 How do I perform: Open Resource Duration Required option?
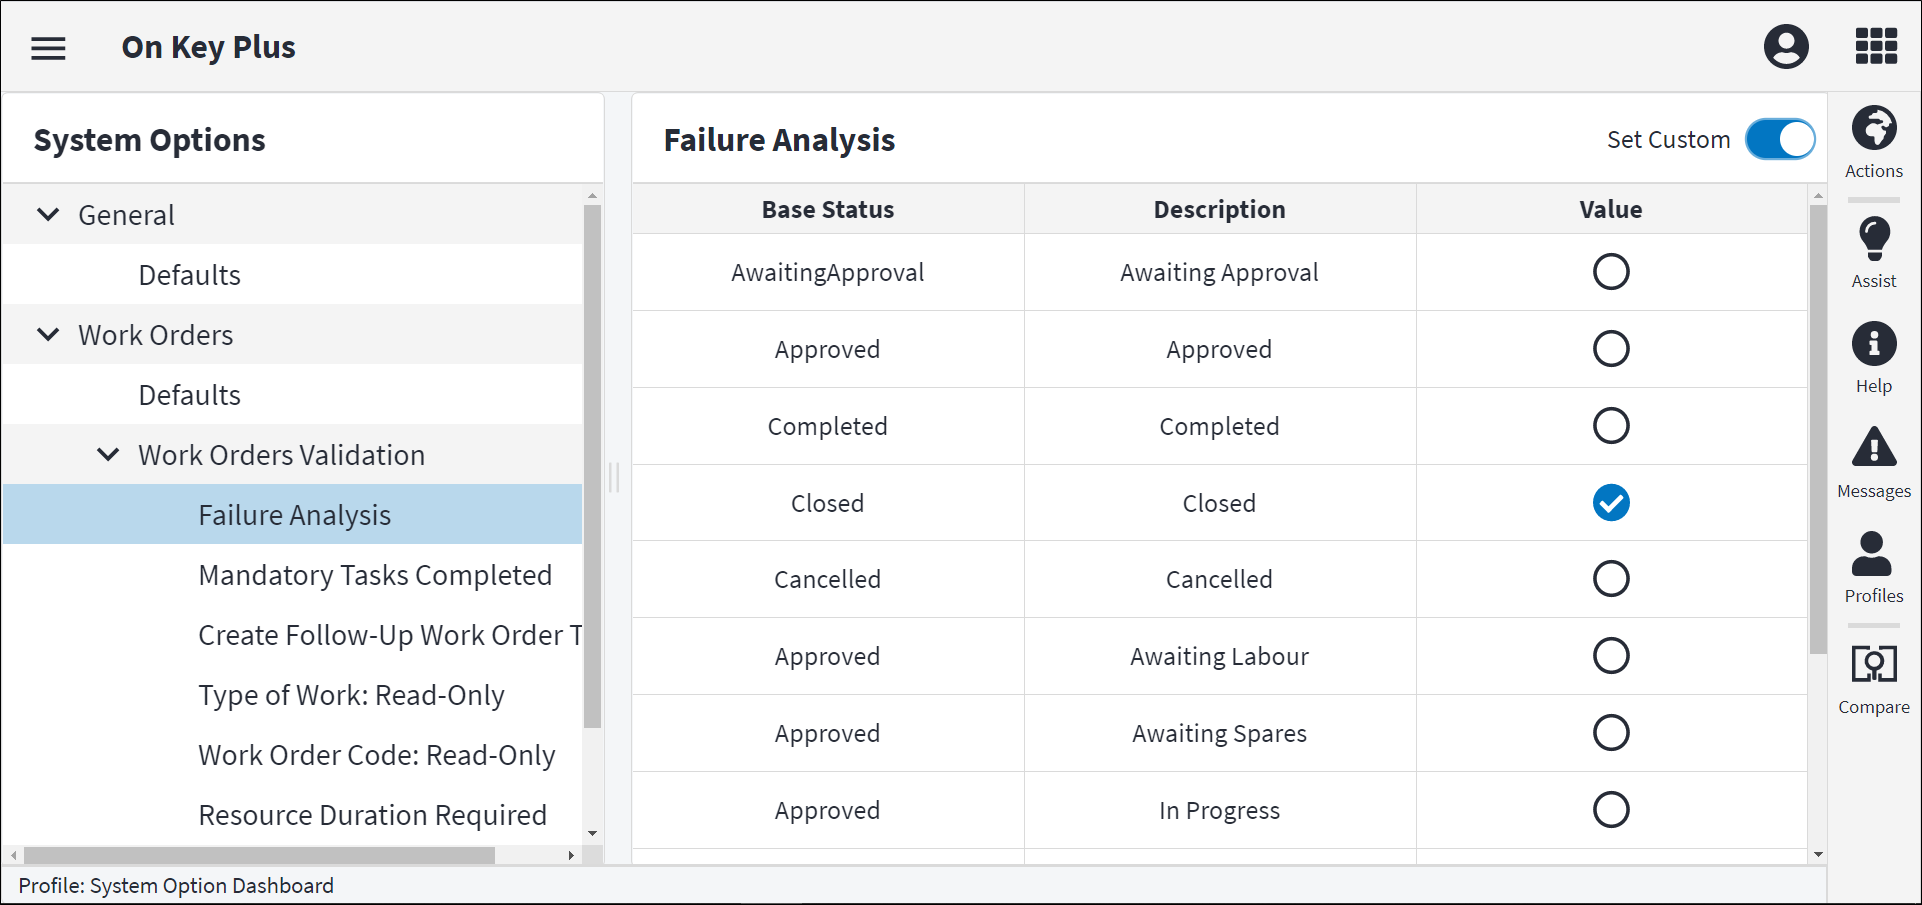pos(372,815)
